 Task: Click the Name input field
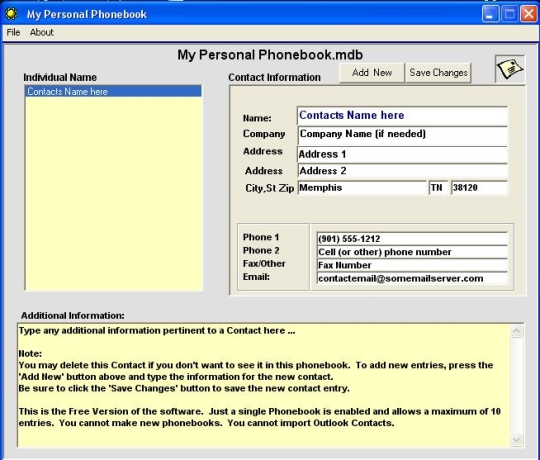pos(402,116)
